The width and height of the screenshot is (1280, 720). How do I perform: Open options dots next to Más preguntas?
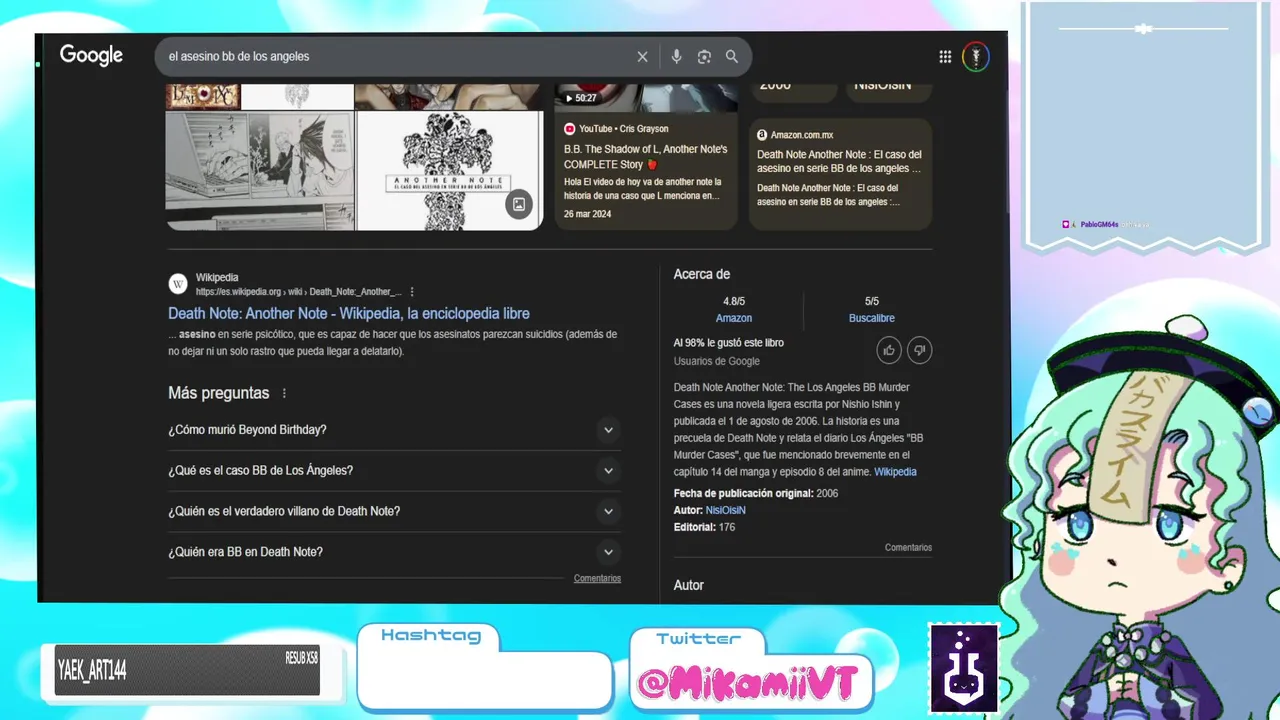tap(284, 394)
